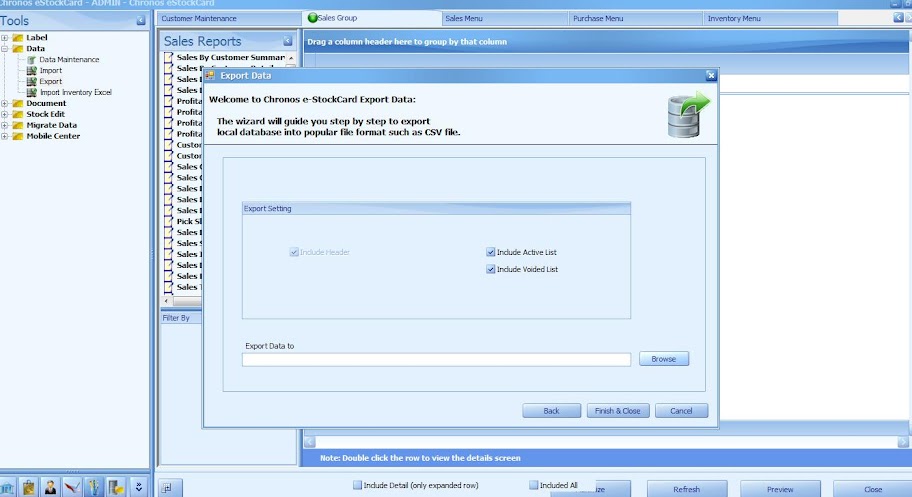Screen dimensions: 912x497
Task: Click Finish & Close button
Action: [x=618, y=411]
